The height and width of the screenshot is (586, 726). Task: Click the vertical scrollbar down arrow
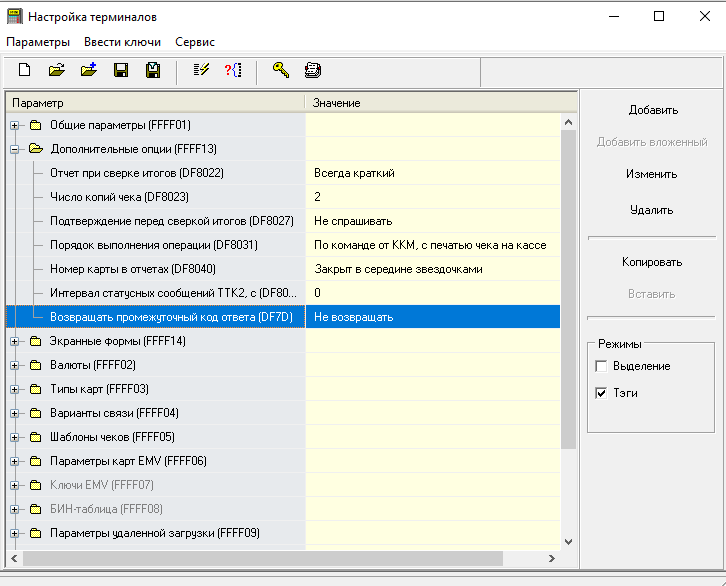tap(569, 541)
